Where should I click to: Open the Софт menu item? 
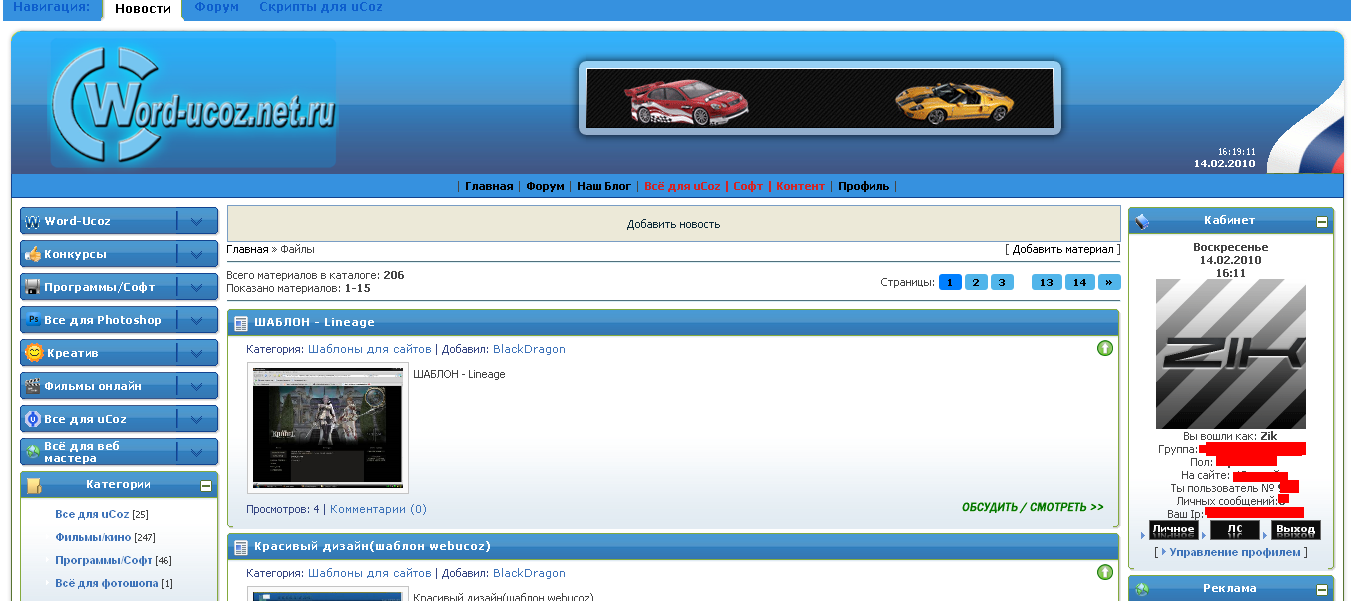pos(748,186)
